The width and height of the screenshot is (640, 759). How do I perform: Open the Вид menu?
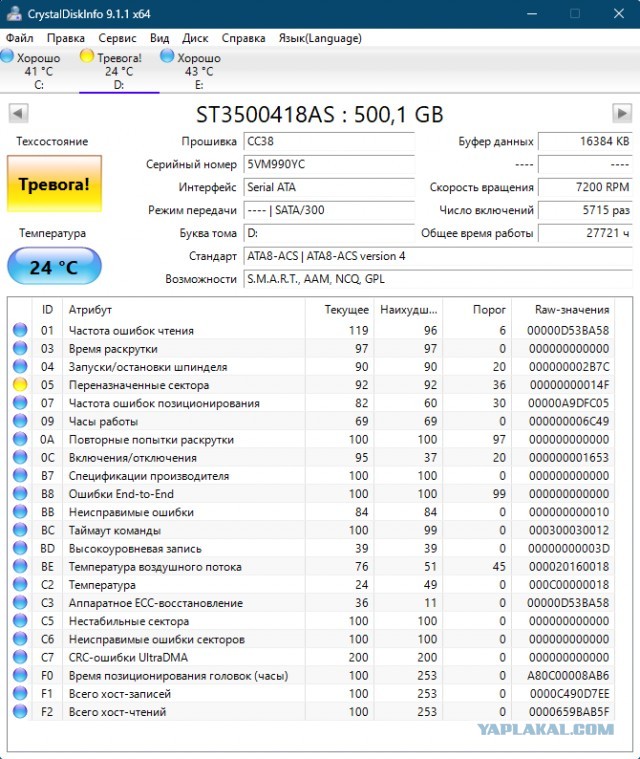coord(159,38)
